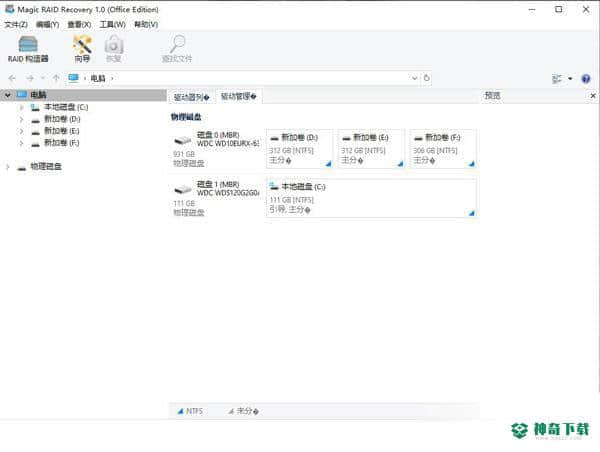600x452 pixels.
Task: Open the view options icon
Action: pos(557,79)
